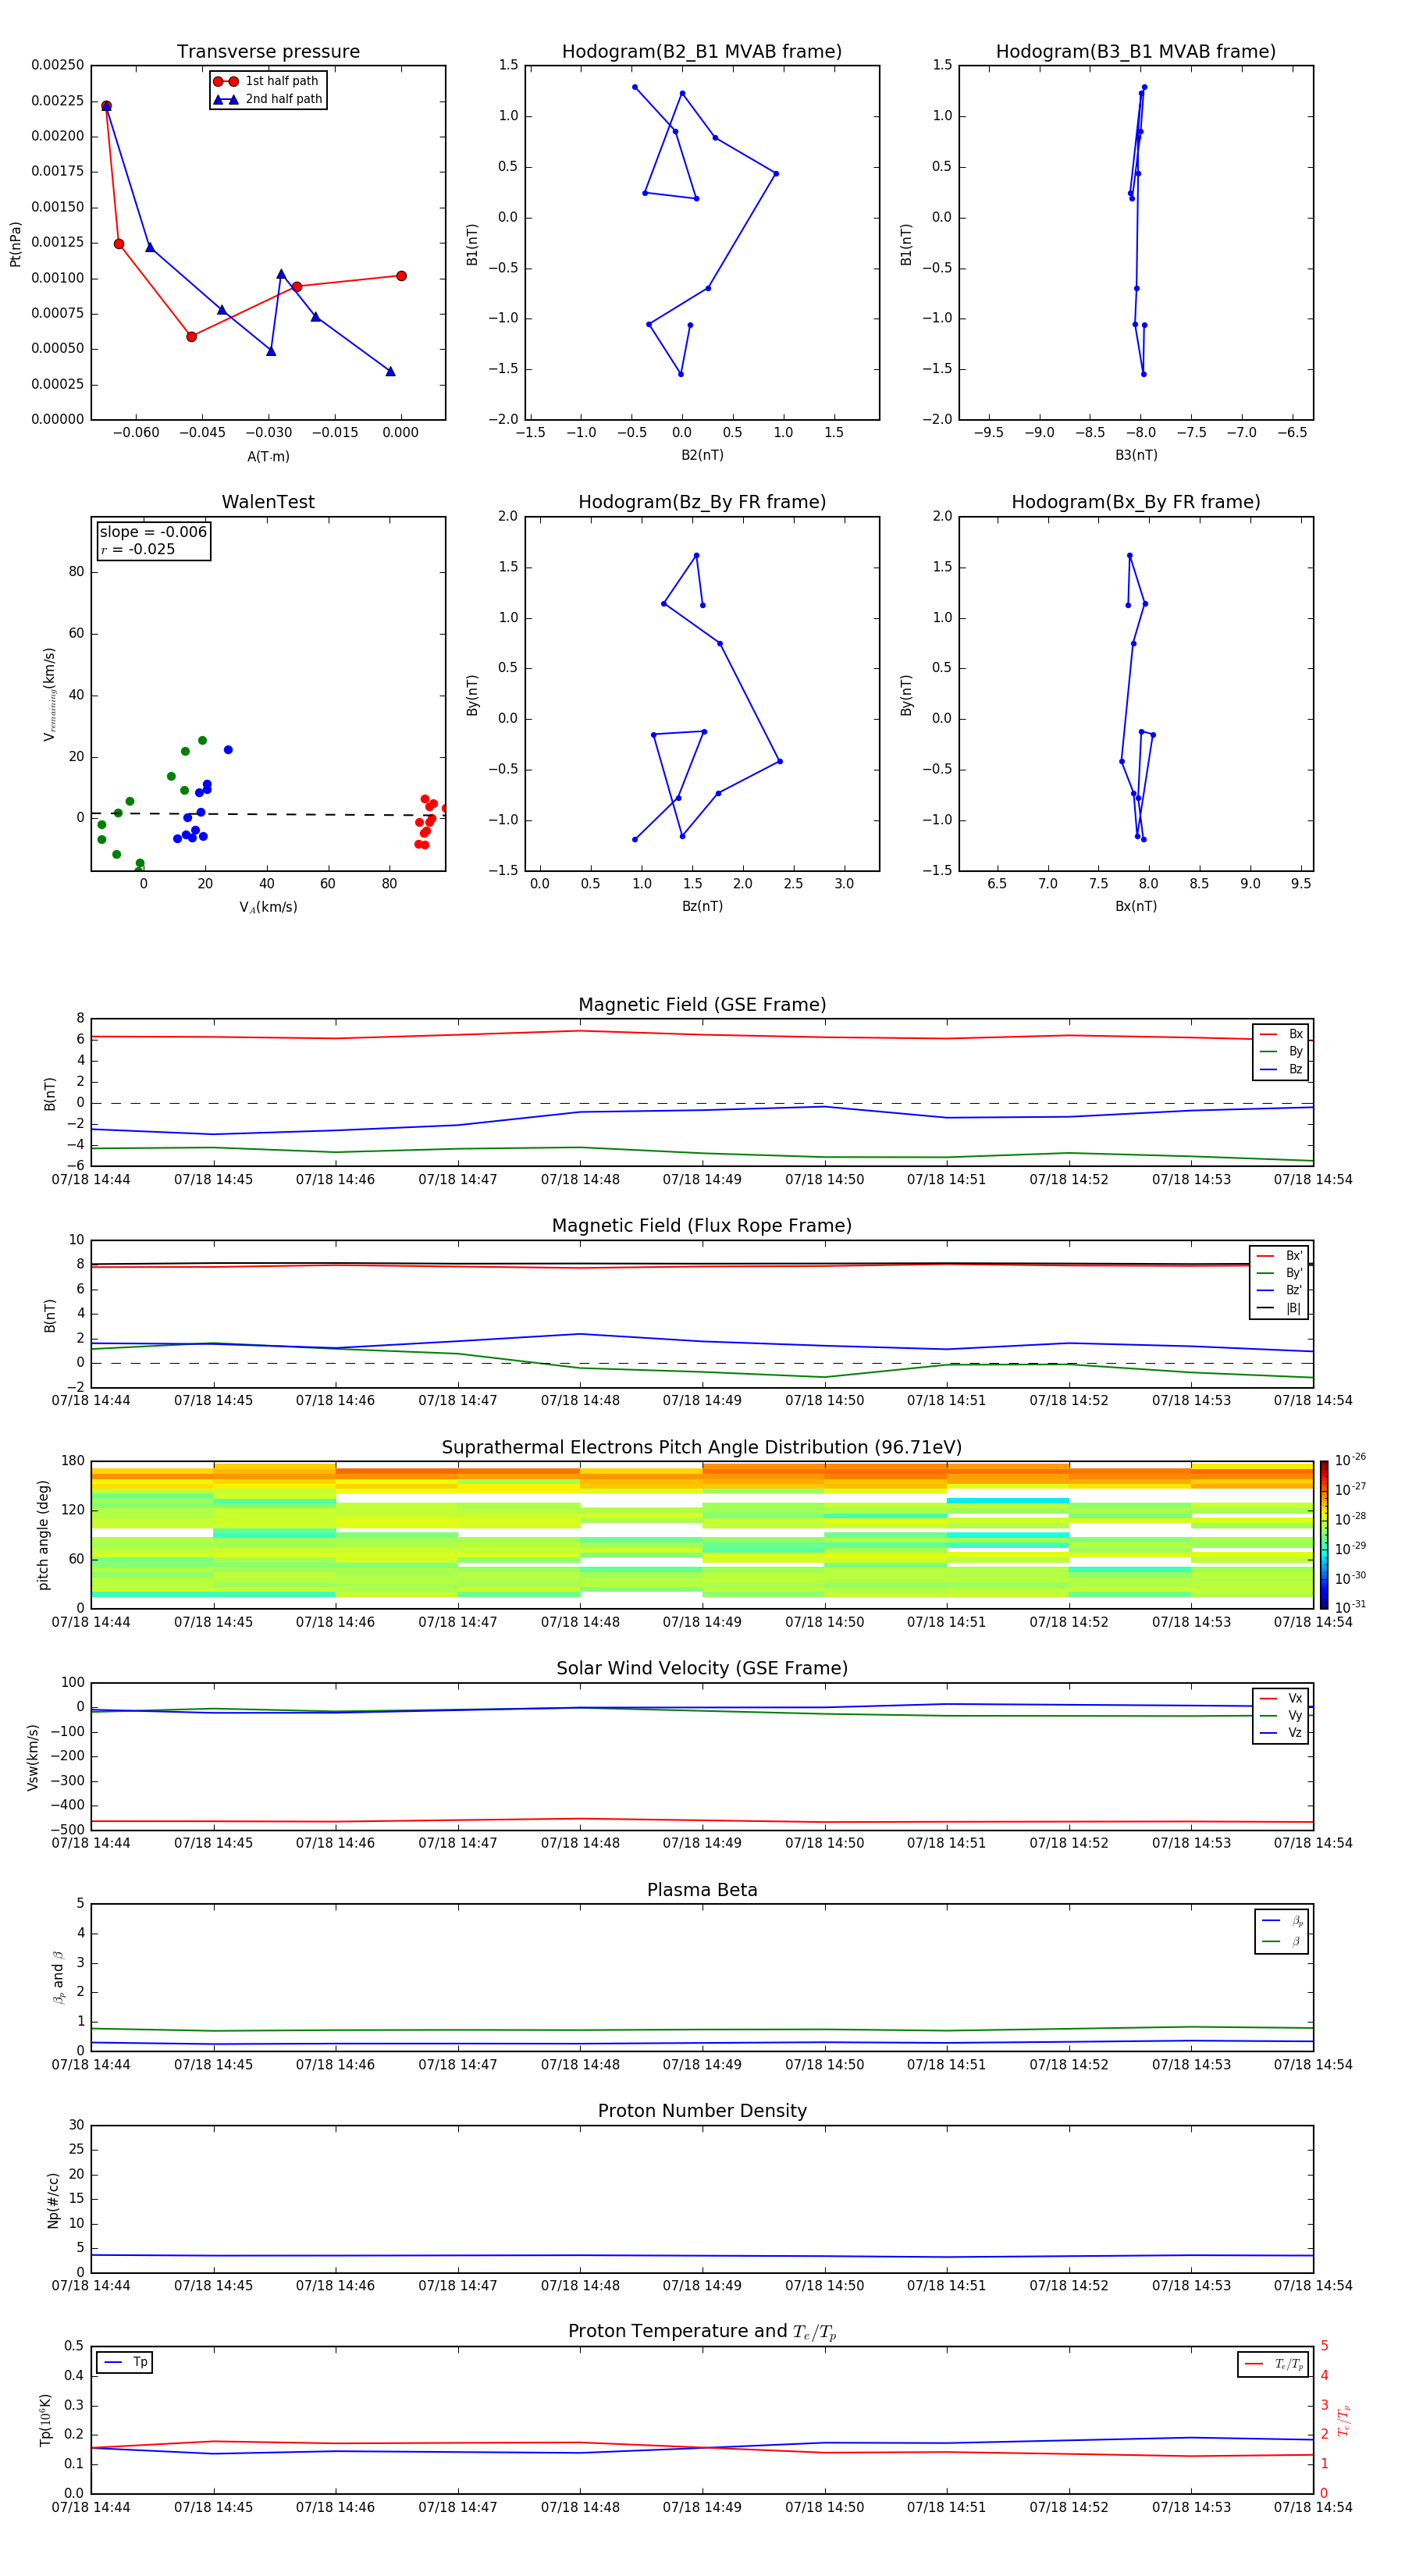Click the "pitch angle (deg)" axis label

point(43,1534)
